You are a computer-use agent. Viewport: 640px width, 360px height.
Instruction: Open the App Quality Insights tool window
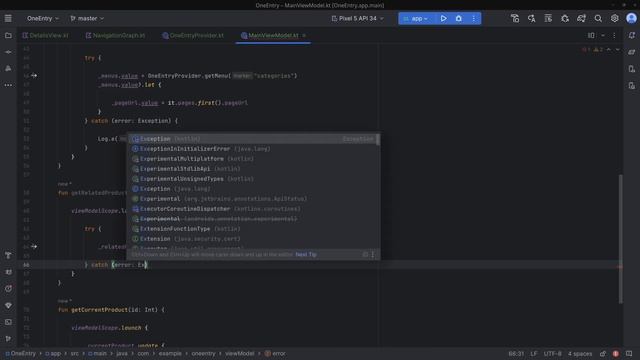tap(8, 289)
